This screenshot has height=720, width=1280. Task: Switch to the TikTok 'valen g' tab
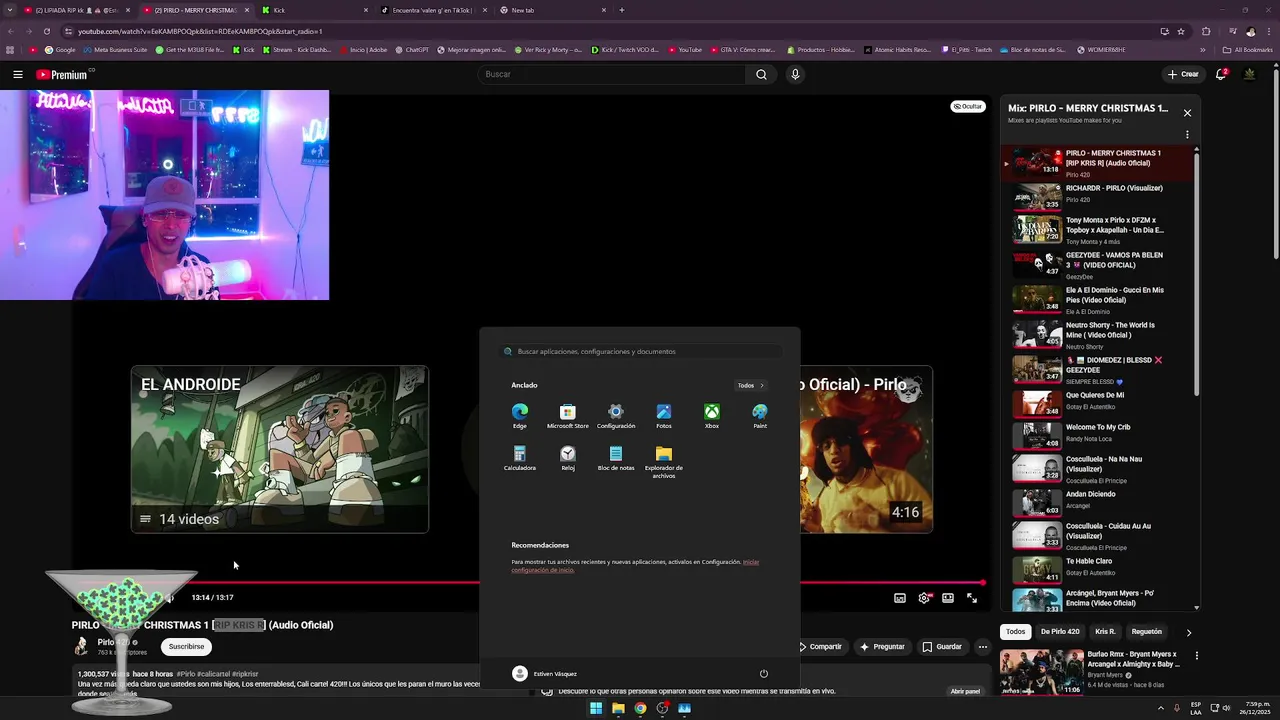(x=433, y=10)
